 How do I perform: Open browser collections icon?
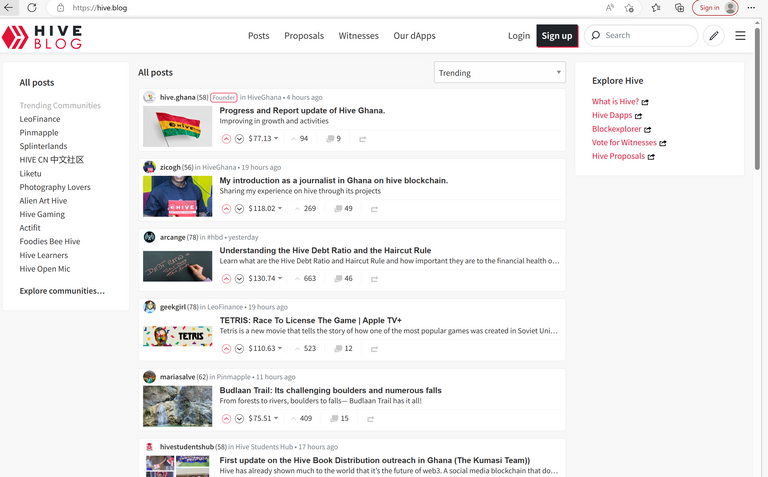679,7
